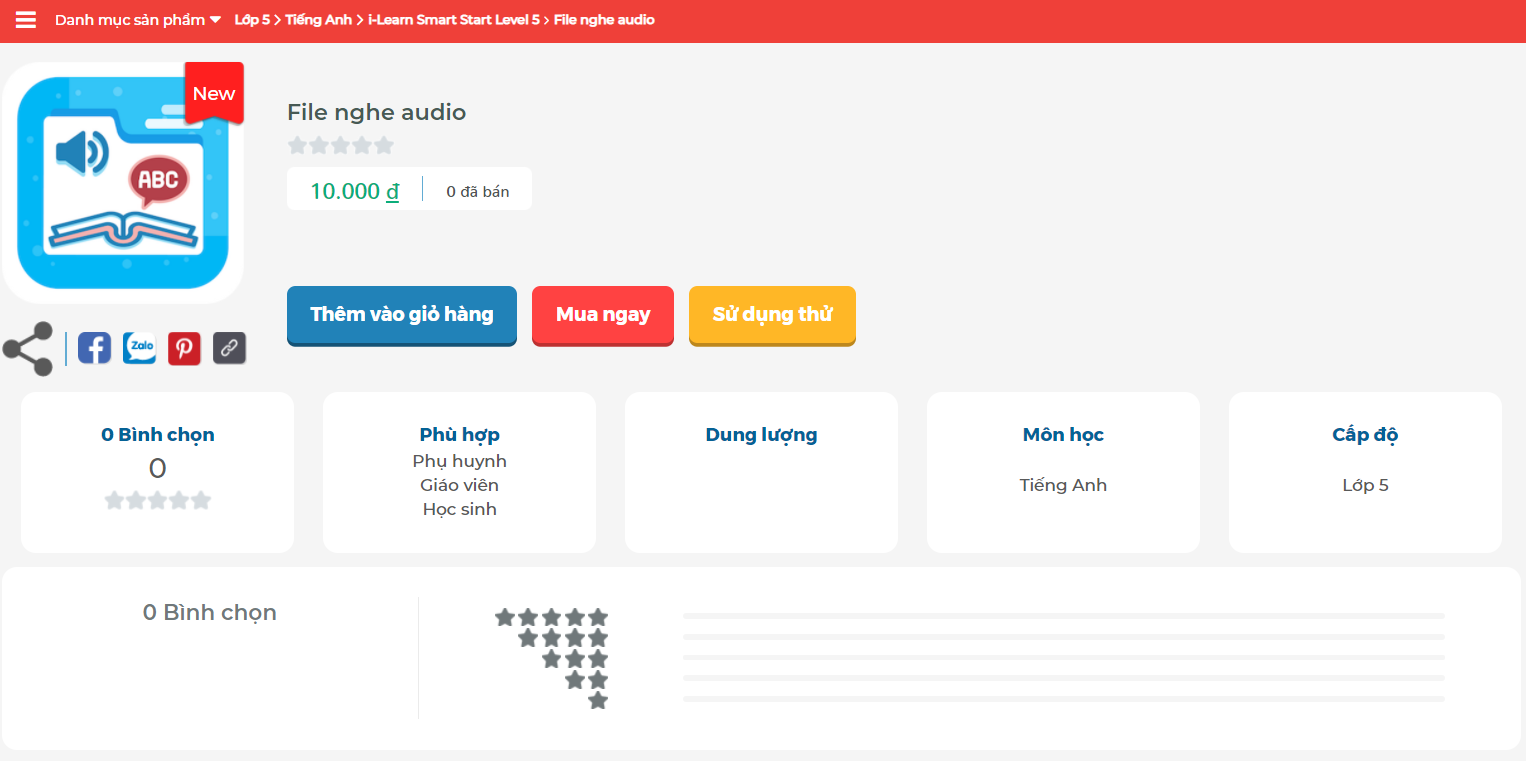This screenshot has width=1526, height=761.
Task: Click the red New badge
Action: 214,93
